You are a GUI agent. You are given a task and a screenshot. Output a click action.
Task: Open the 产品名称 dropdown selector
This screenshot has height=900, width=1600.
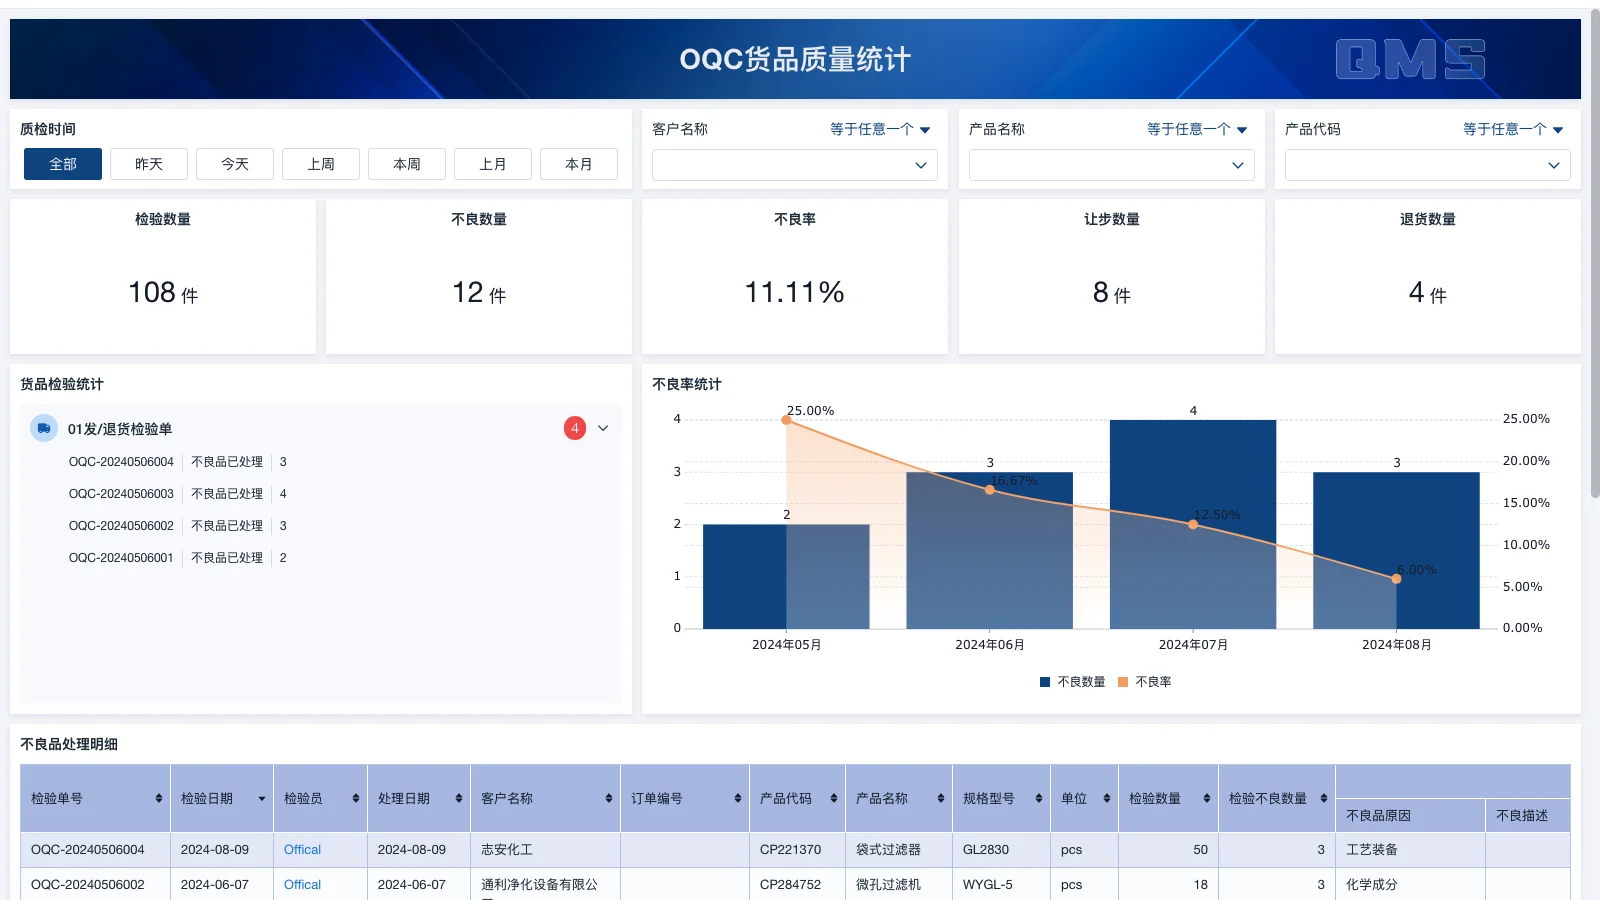point(1110,165)
